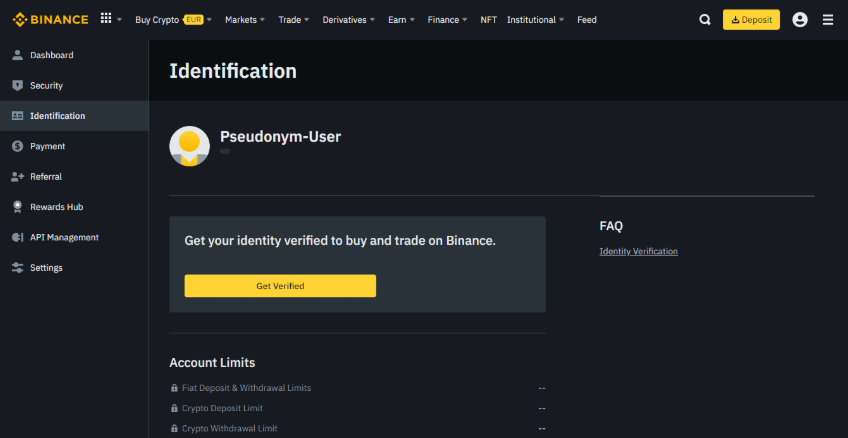Image resolution: width=848 pixels, height=438 pixels.
Task: Expand the Derivatives dropdown
Action: tap(348, 19)
